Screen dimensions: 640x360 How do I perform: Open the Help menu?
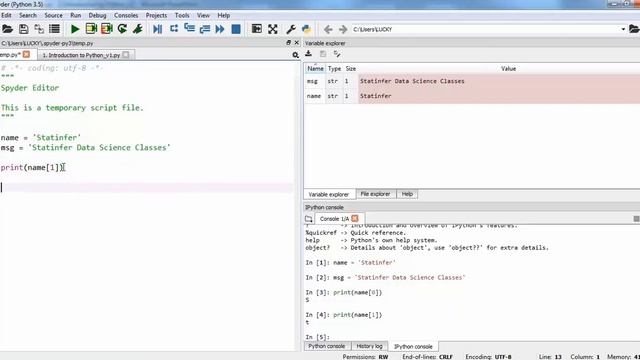click(224, 16)
